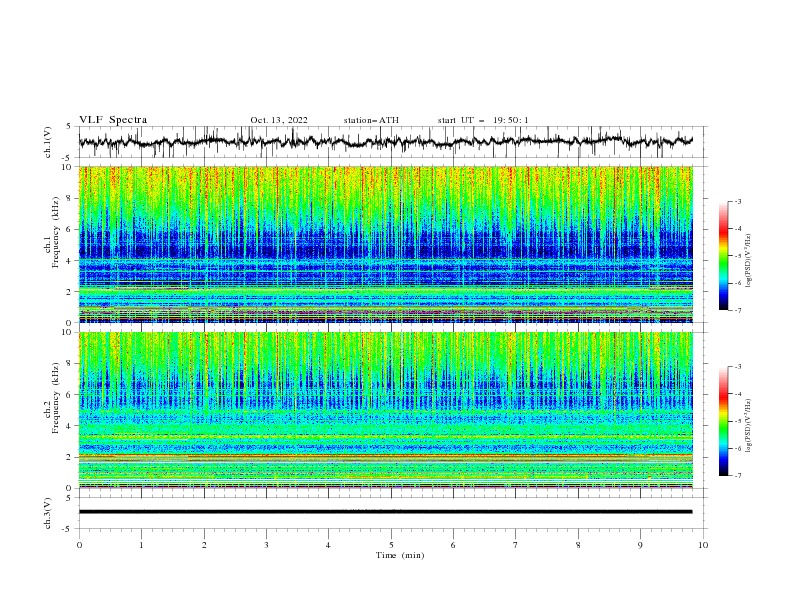792x612 pixels.
Task: Click the ch.1 voltage waveform trace
Action: [x=385, y=141]
